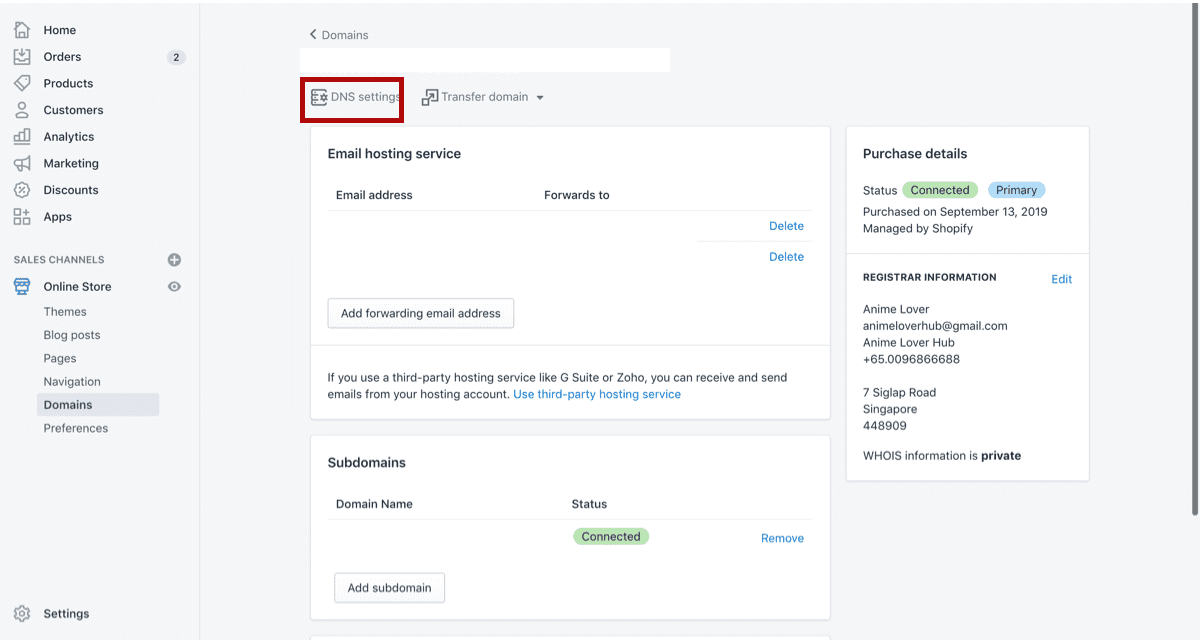Add sales channel with plus icon
Screen dimensions: 1200x640
pyautogui.click(x=174, y=260)
